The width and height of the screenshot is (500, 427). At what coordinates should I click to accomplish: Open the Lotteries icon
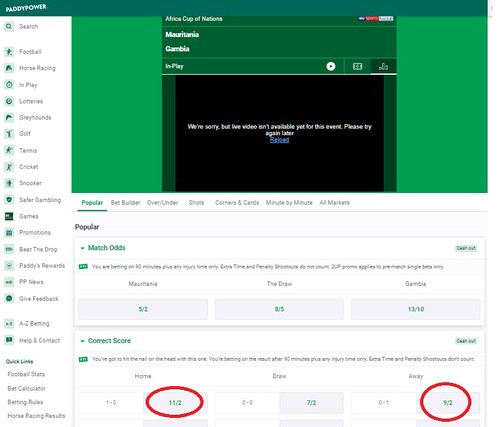[9, 101]
